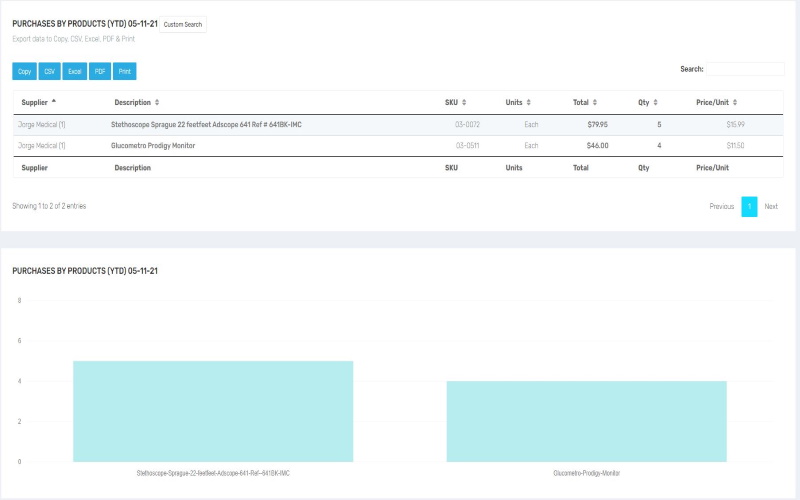Go to the Next page
This screenshot has height=500, width=800.
point(771,207)
